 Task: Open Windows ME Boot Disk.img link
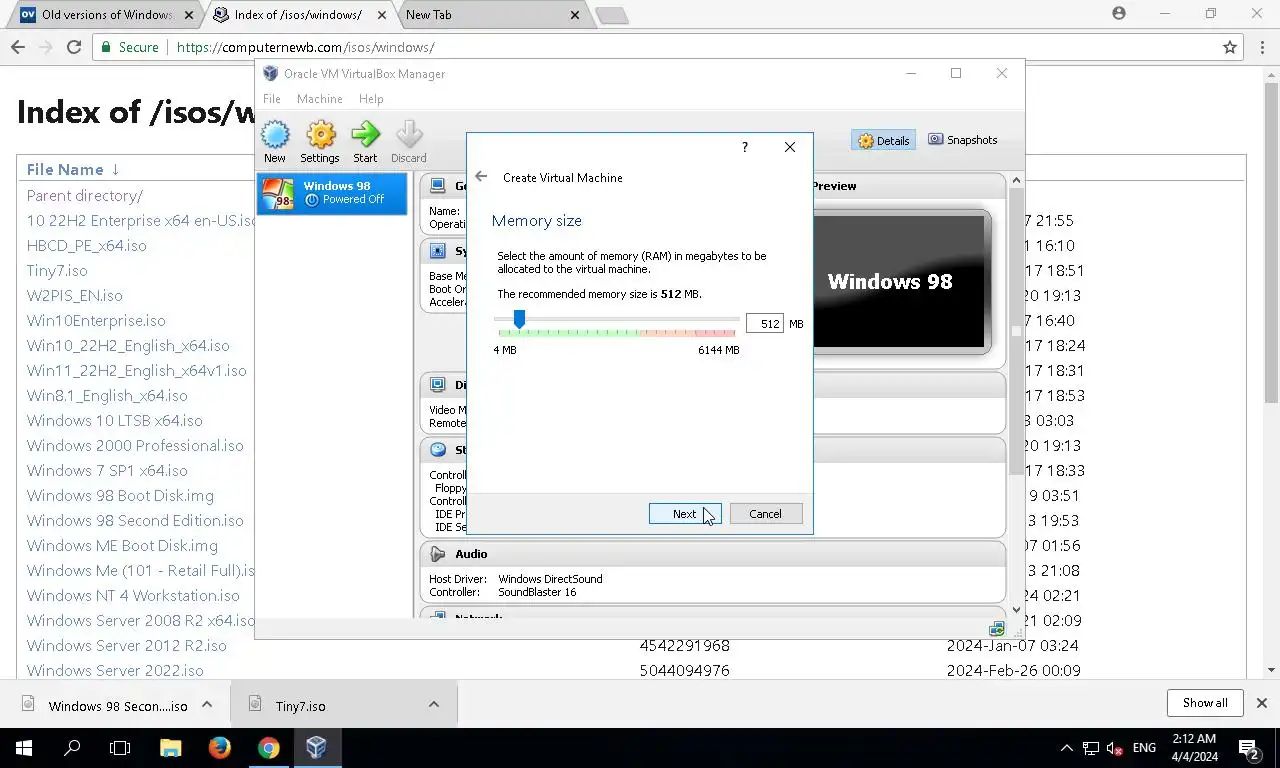pos(122,546)
